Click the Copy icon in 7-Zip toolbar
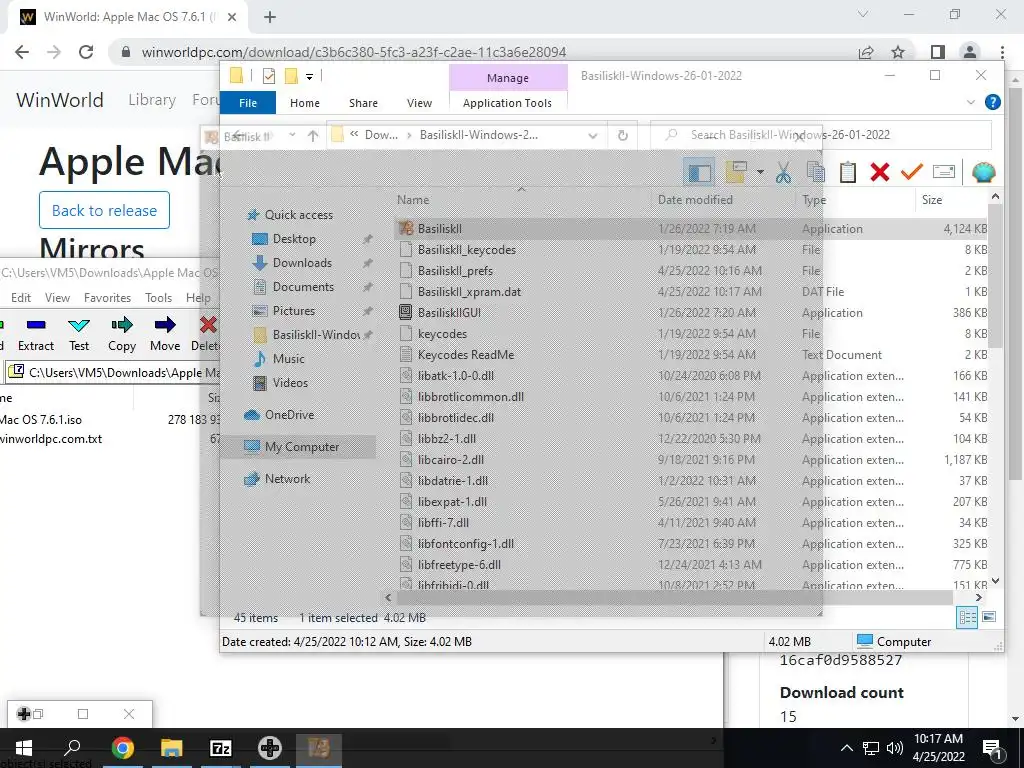The image size is (1024, 768). pos(122,334)
